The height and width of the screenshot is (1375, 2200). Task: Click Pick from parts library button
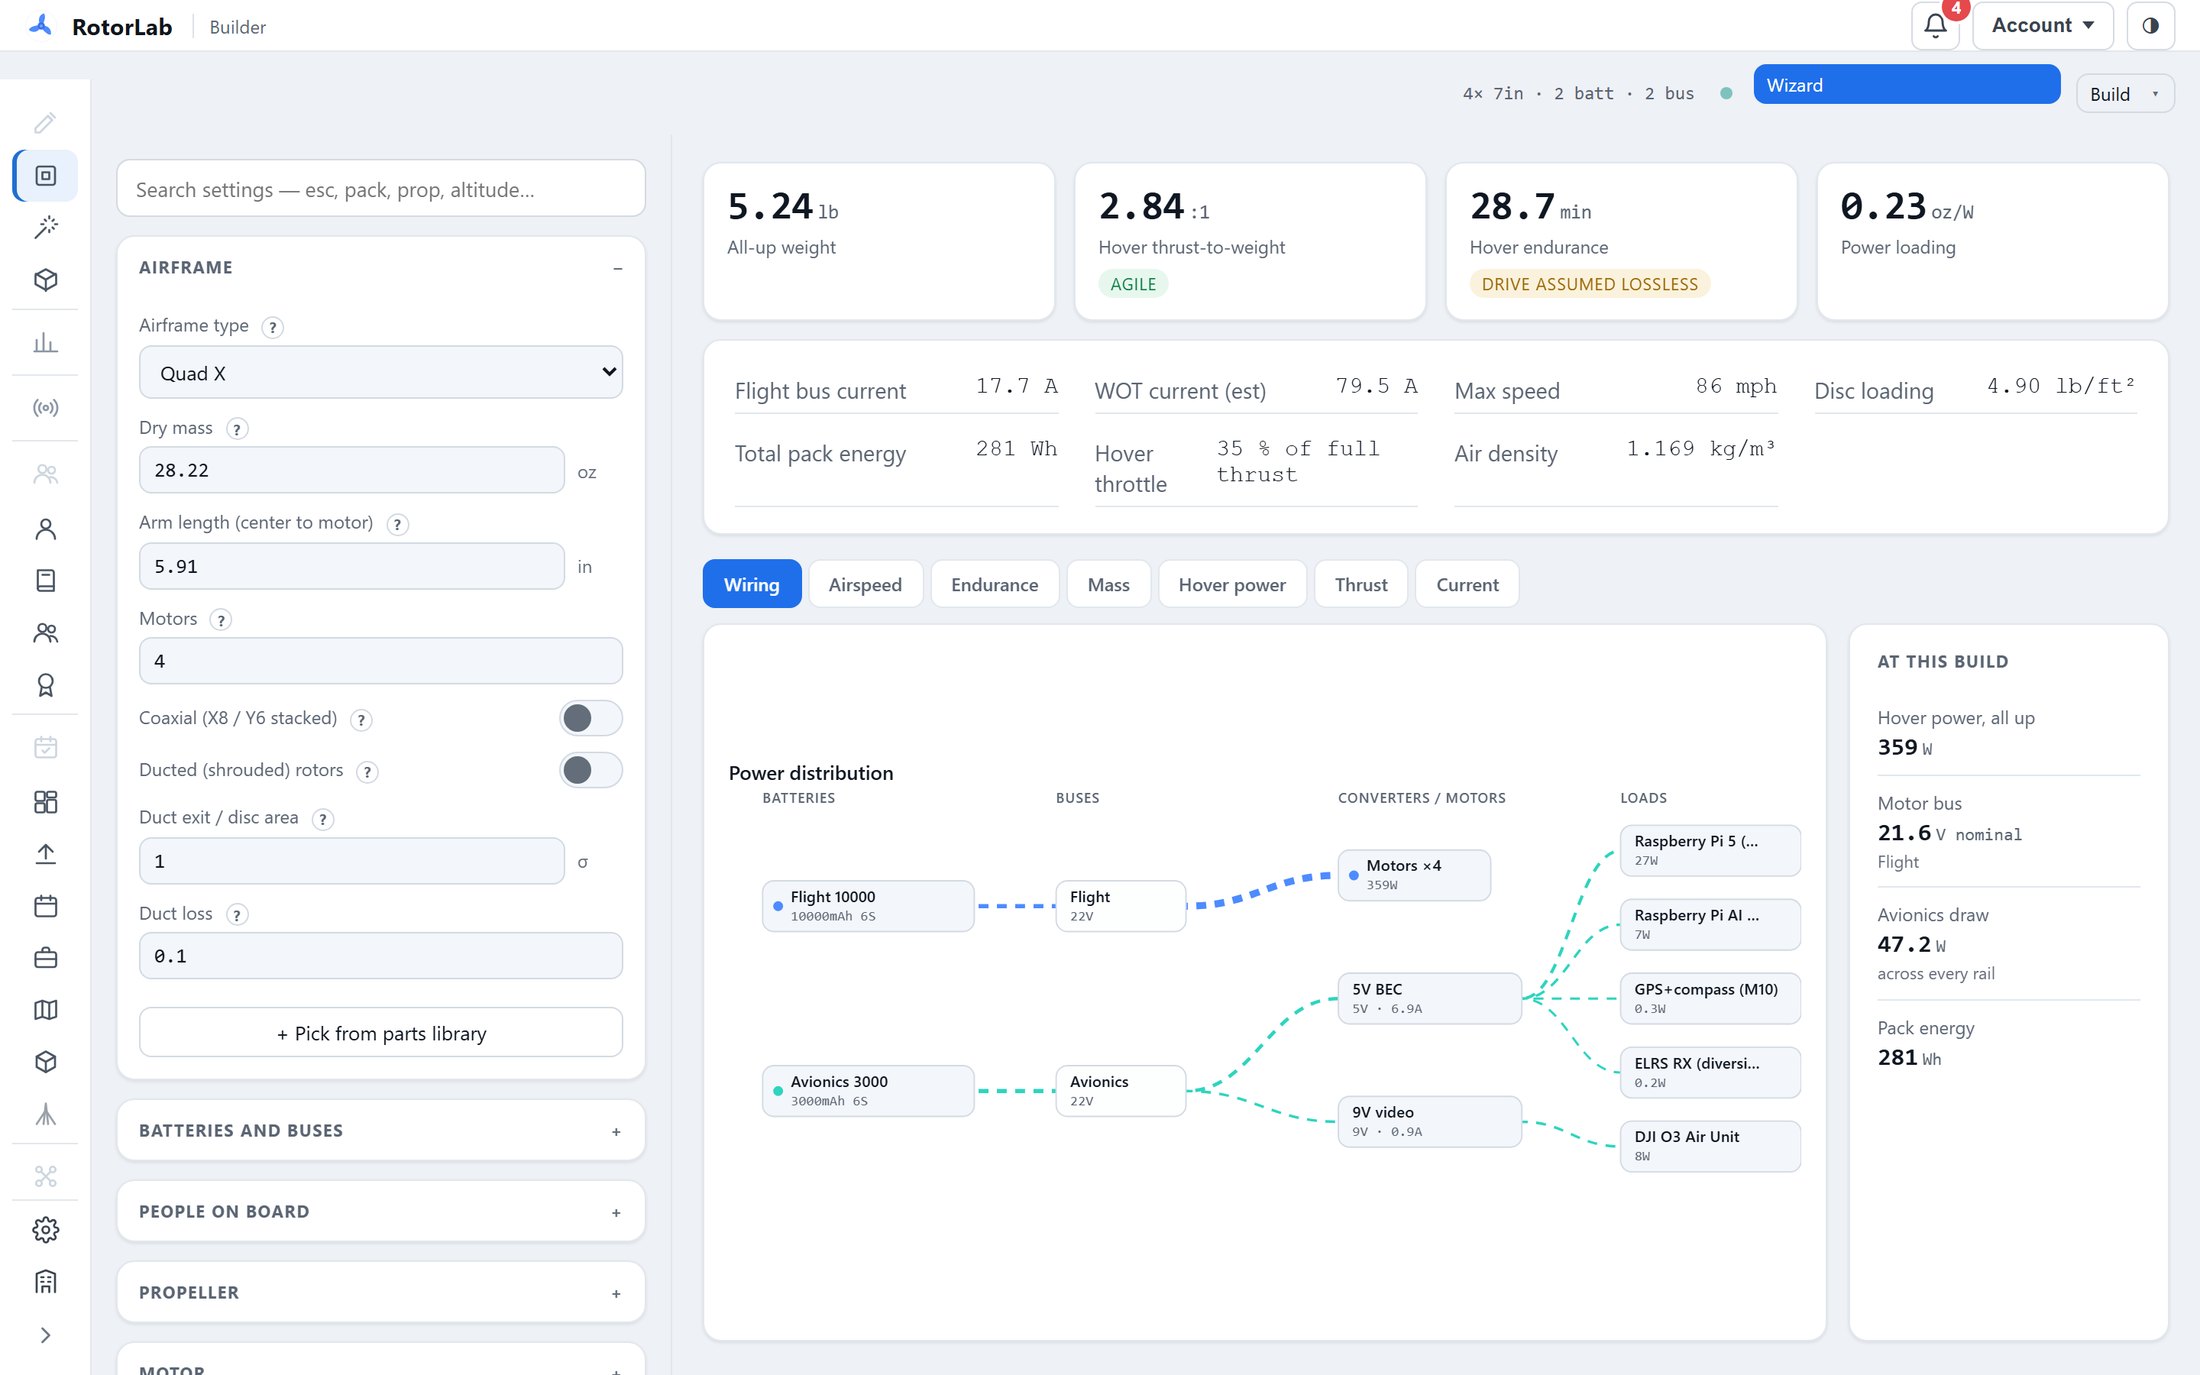click(x=381, y=1033)
